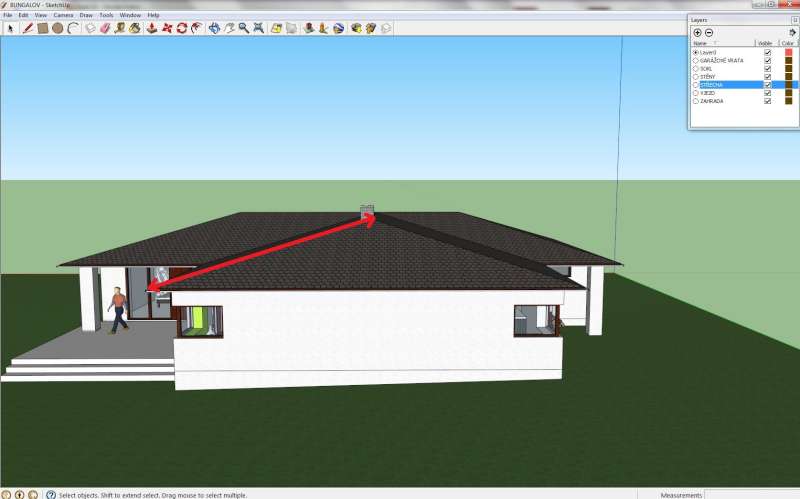The width and height of the screenshot is (800, 499).
Task: Click the Add Layer plus button
Action: [x=697, y=33]
